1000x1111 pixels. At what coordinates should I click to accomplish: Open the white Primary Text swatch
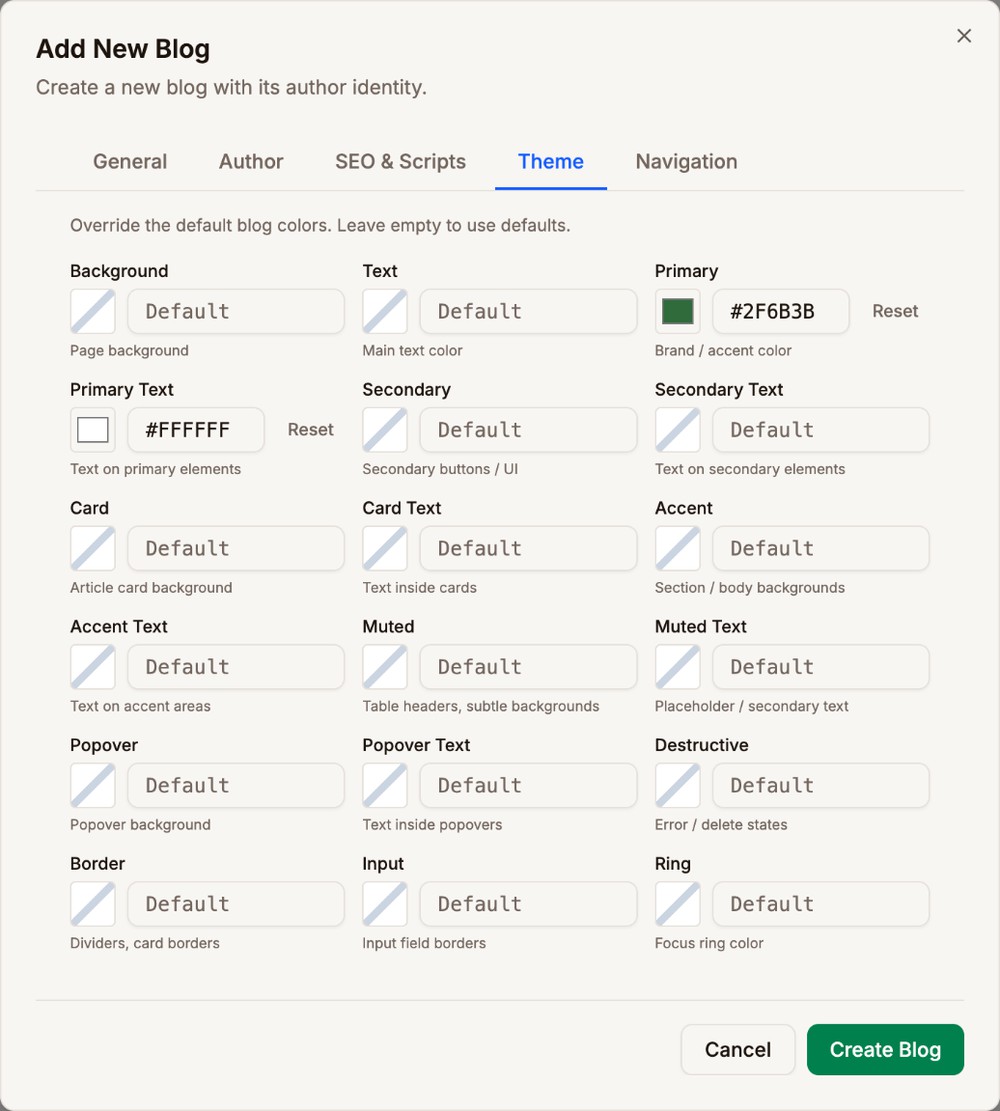tap(93, 429)
